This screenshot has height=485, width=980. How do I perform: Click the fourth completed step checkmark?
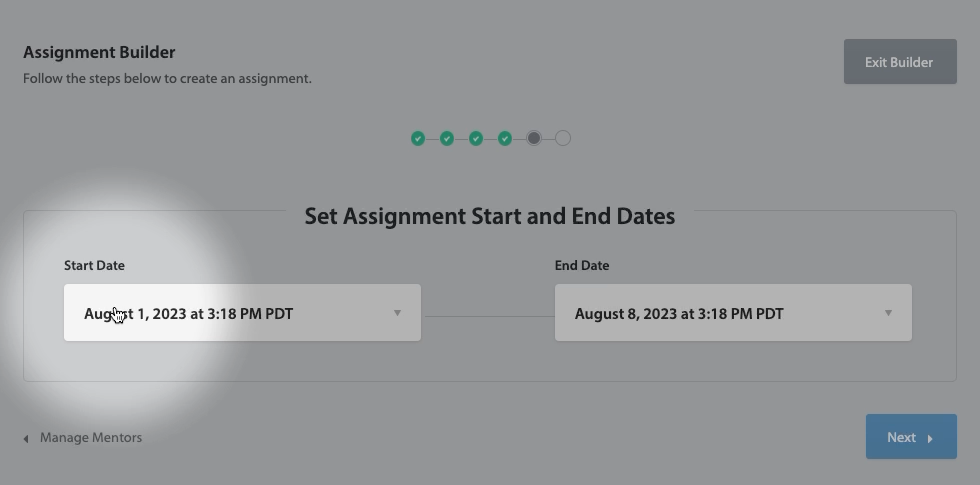505,138
